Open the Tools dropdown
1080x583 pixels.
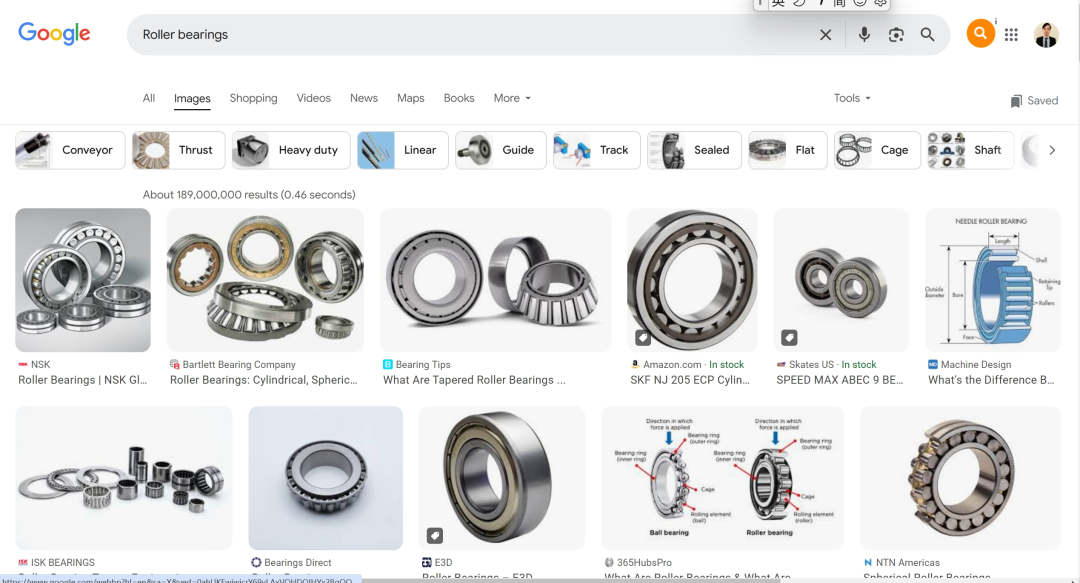tap(852, 98)
